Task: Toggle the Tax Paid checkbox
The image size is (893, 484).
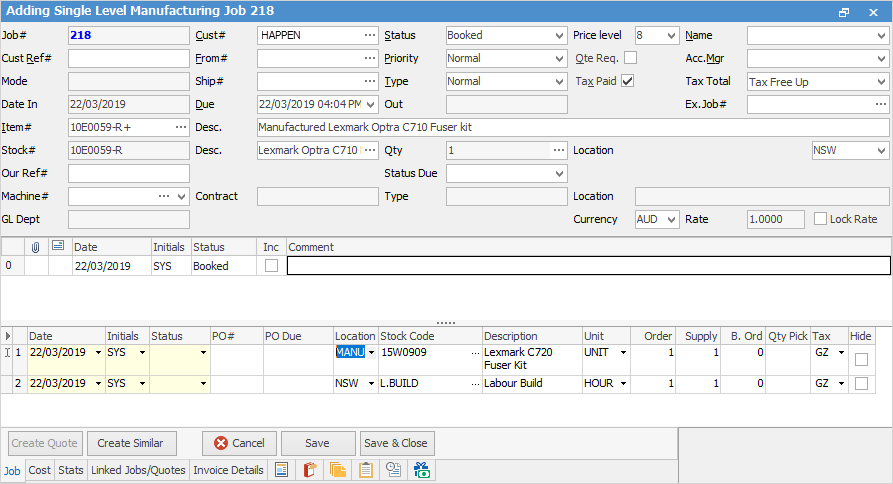Action: (628, 82)
